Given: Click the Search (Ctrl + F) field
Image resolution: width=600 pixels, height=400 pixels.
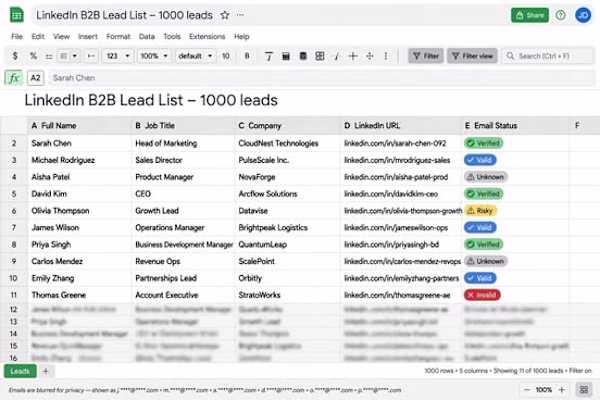Looking at the screenshot, I should [548, 56].
